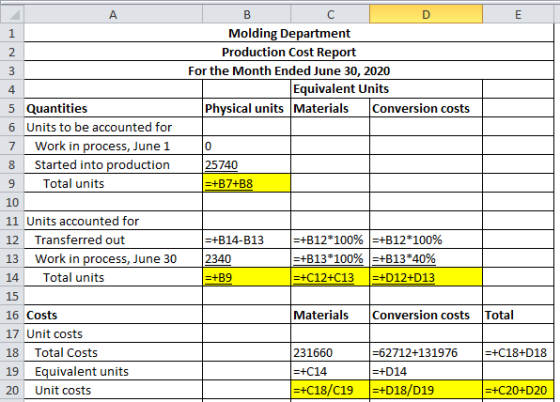
Task: Click the 'Total Costs' label
Action: coord(113,353)
